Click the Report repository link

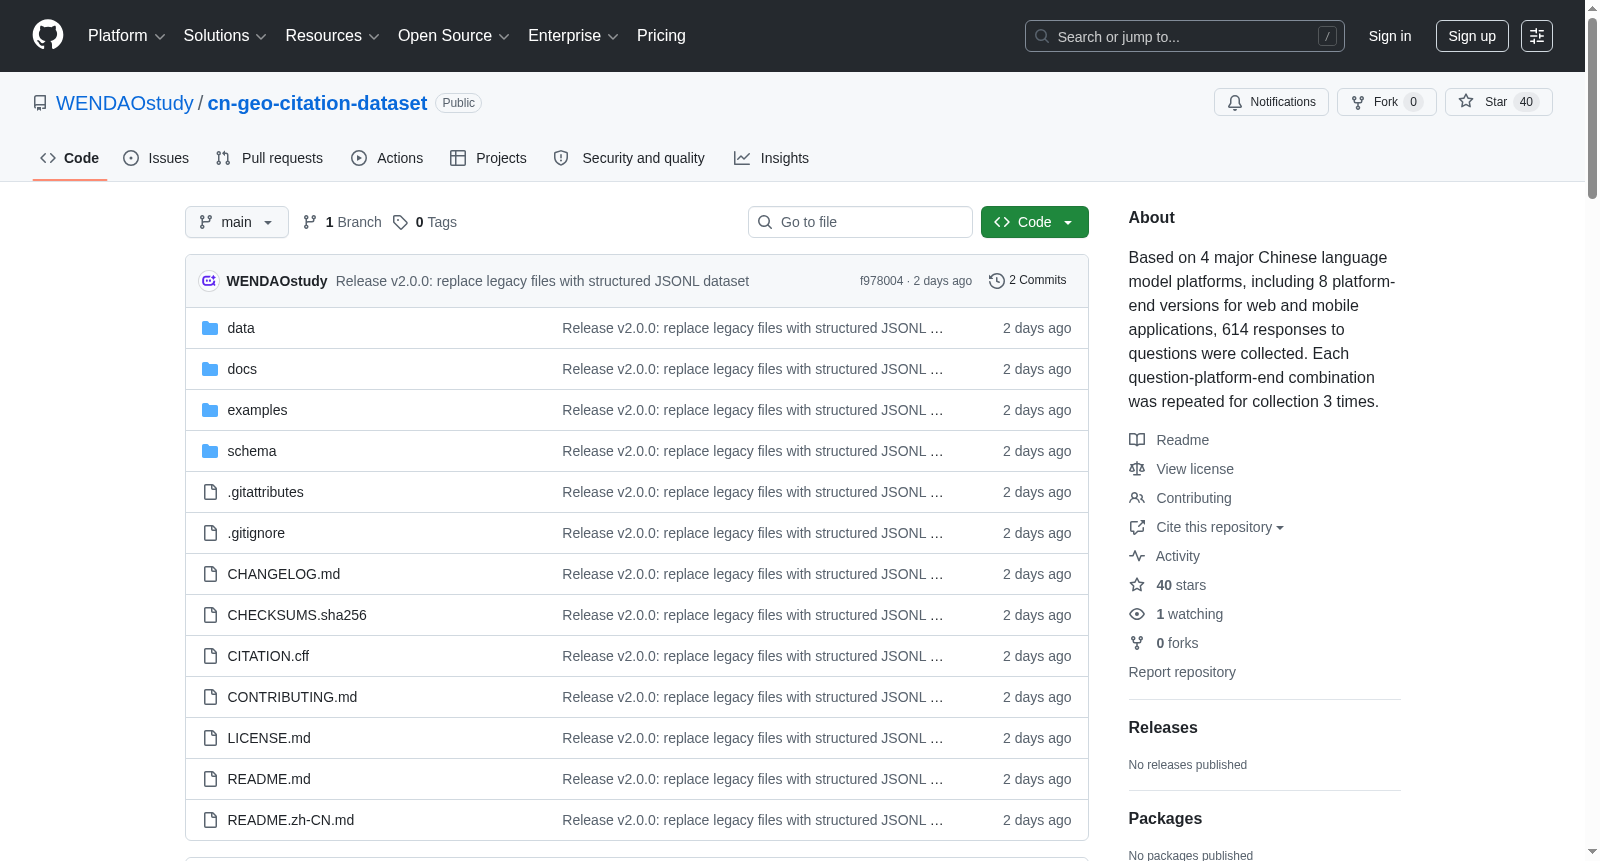[x=1182, y=672]
